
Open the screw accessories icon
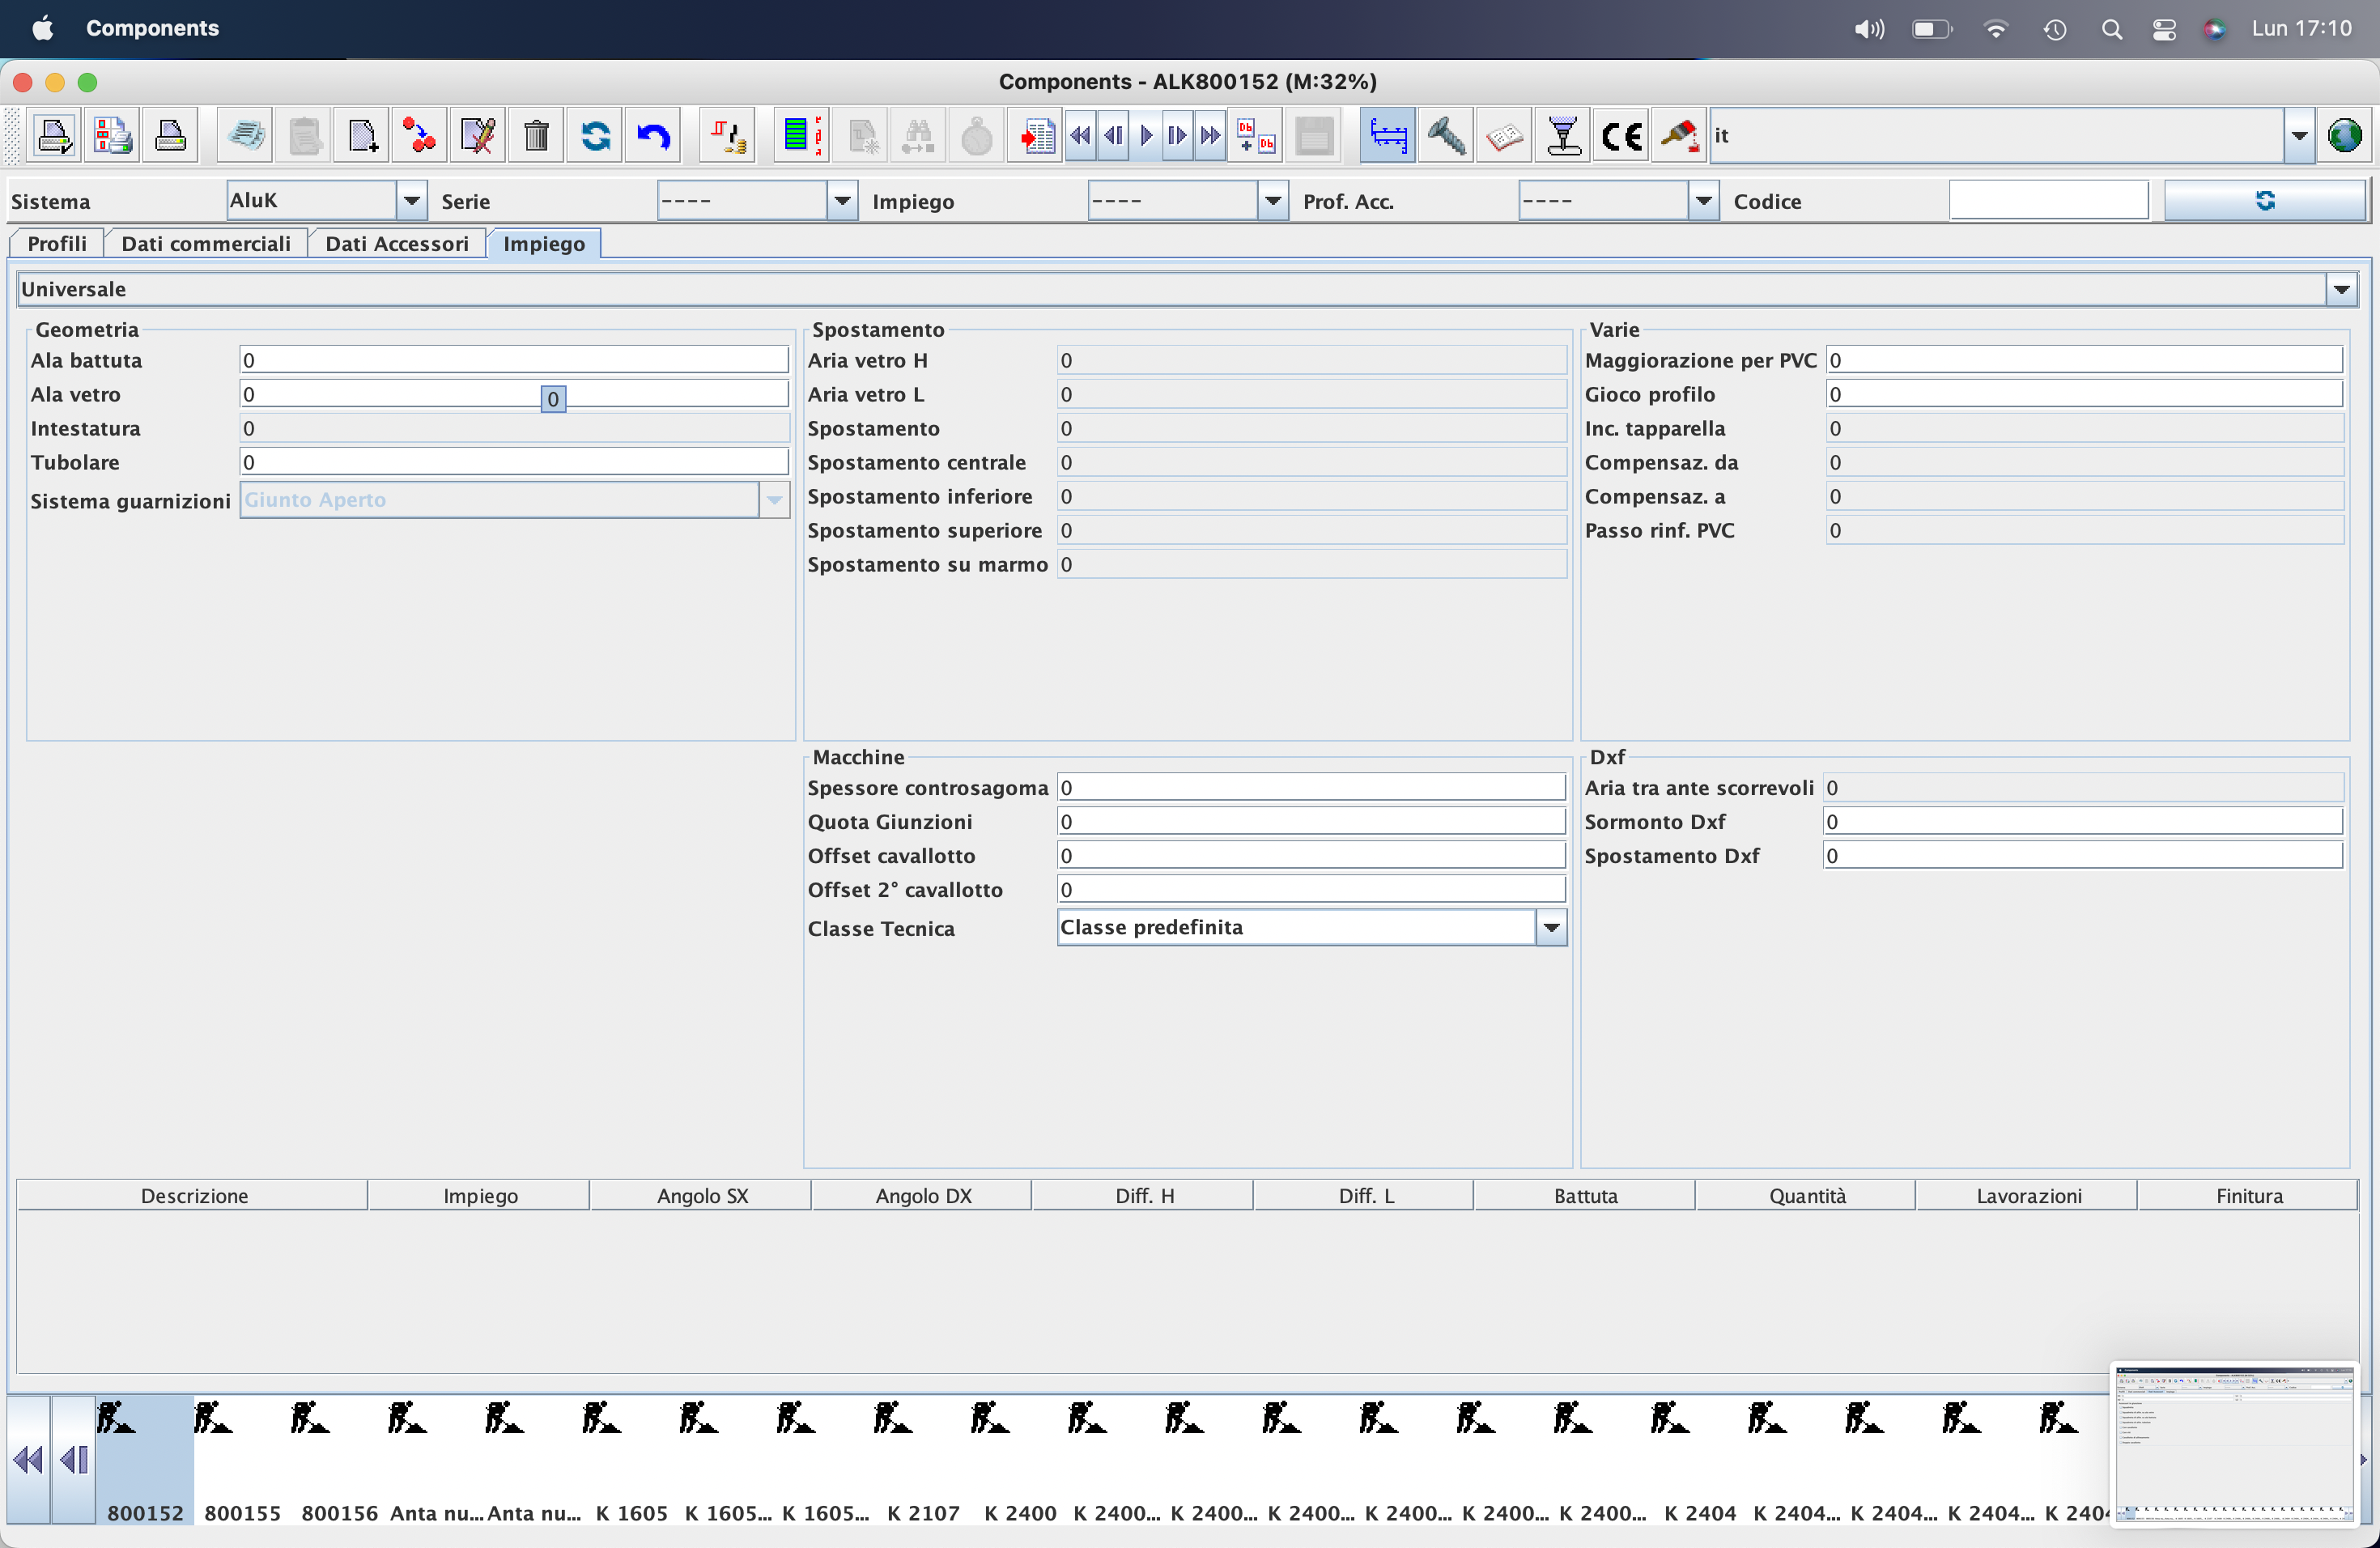pos(1446,136)
